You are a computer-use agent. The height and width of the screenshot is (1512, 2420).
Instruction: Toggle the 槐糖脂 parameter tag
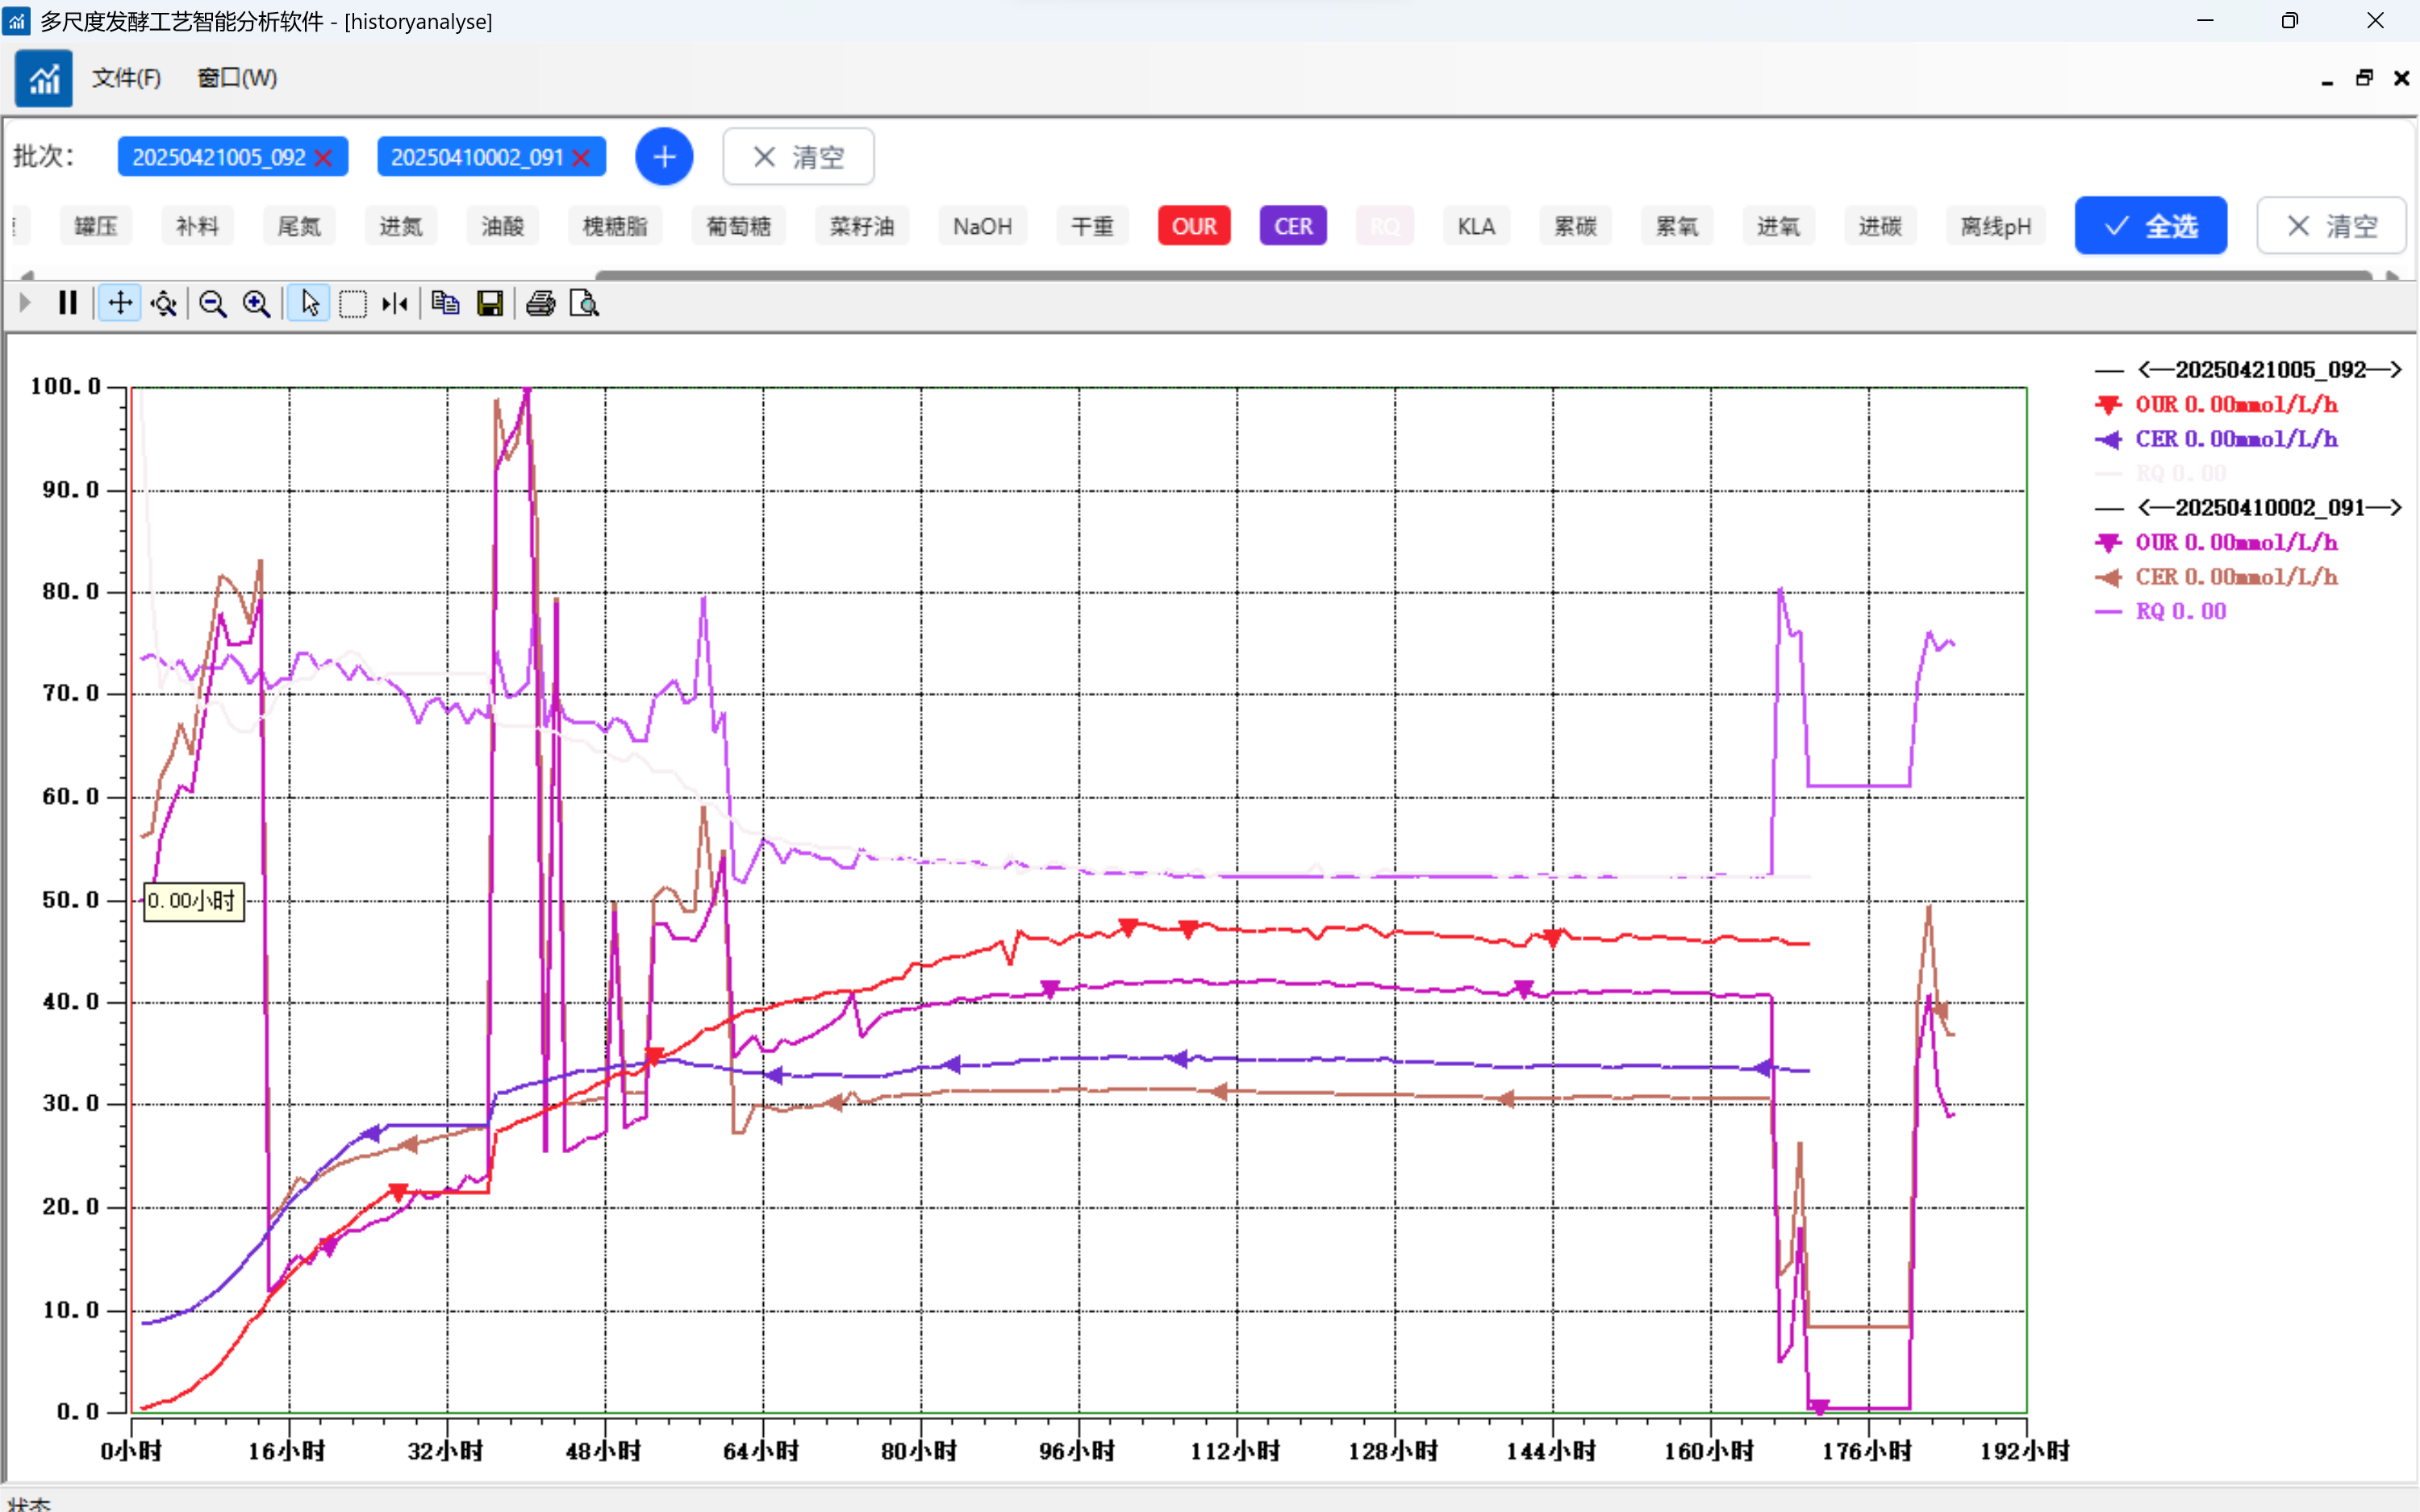(615, 226)
